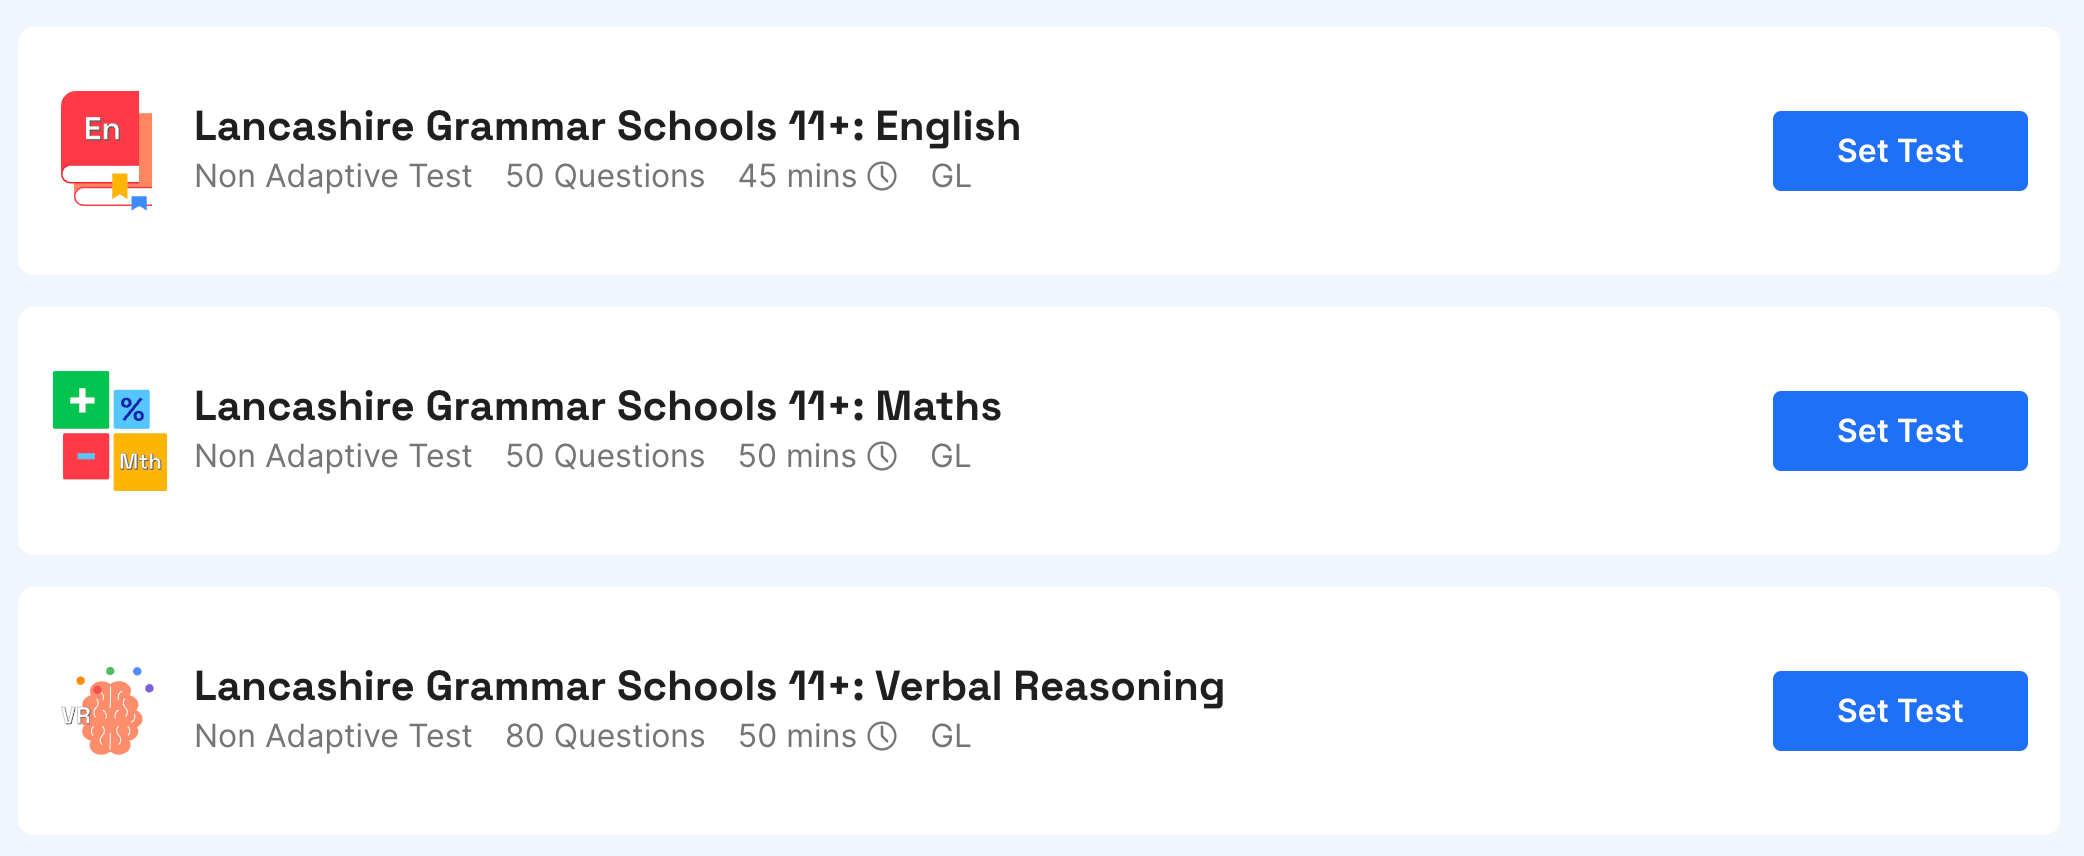Image resolution: width=2084 pixels, height=856 pixels.
Task: Set Test for Verbal Reasoning
Action: pyautogui.click(x=1898, y=710)
